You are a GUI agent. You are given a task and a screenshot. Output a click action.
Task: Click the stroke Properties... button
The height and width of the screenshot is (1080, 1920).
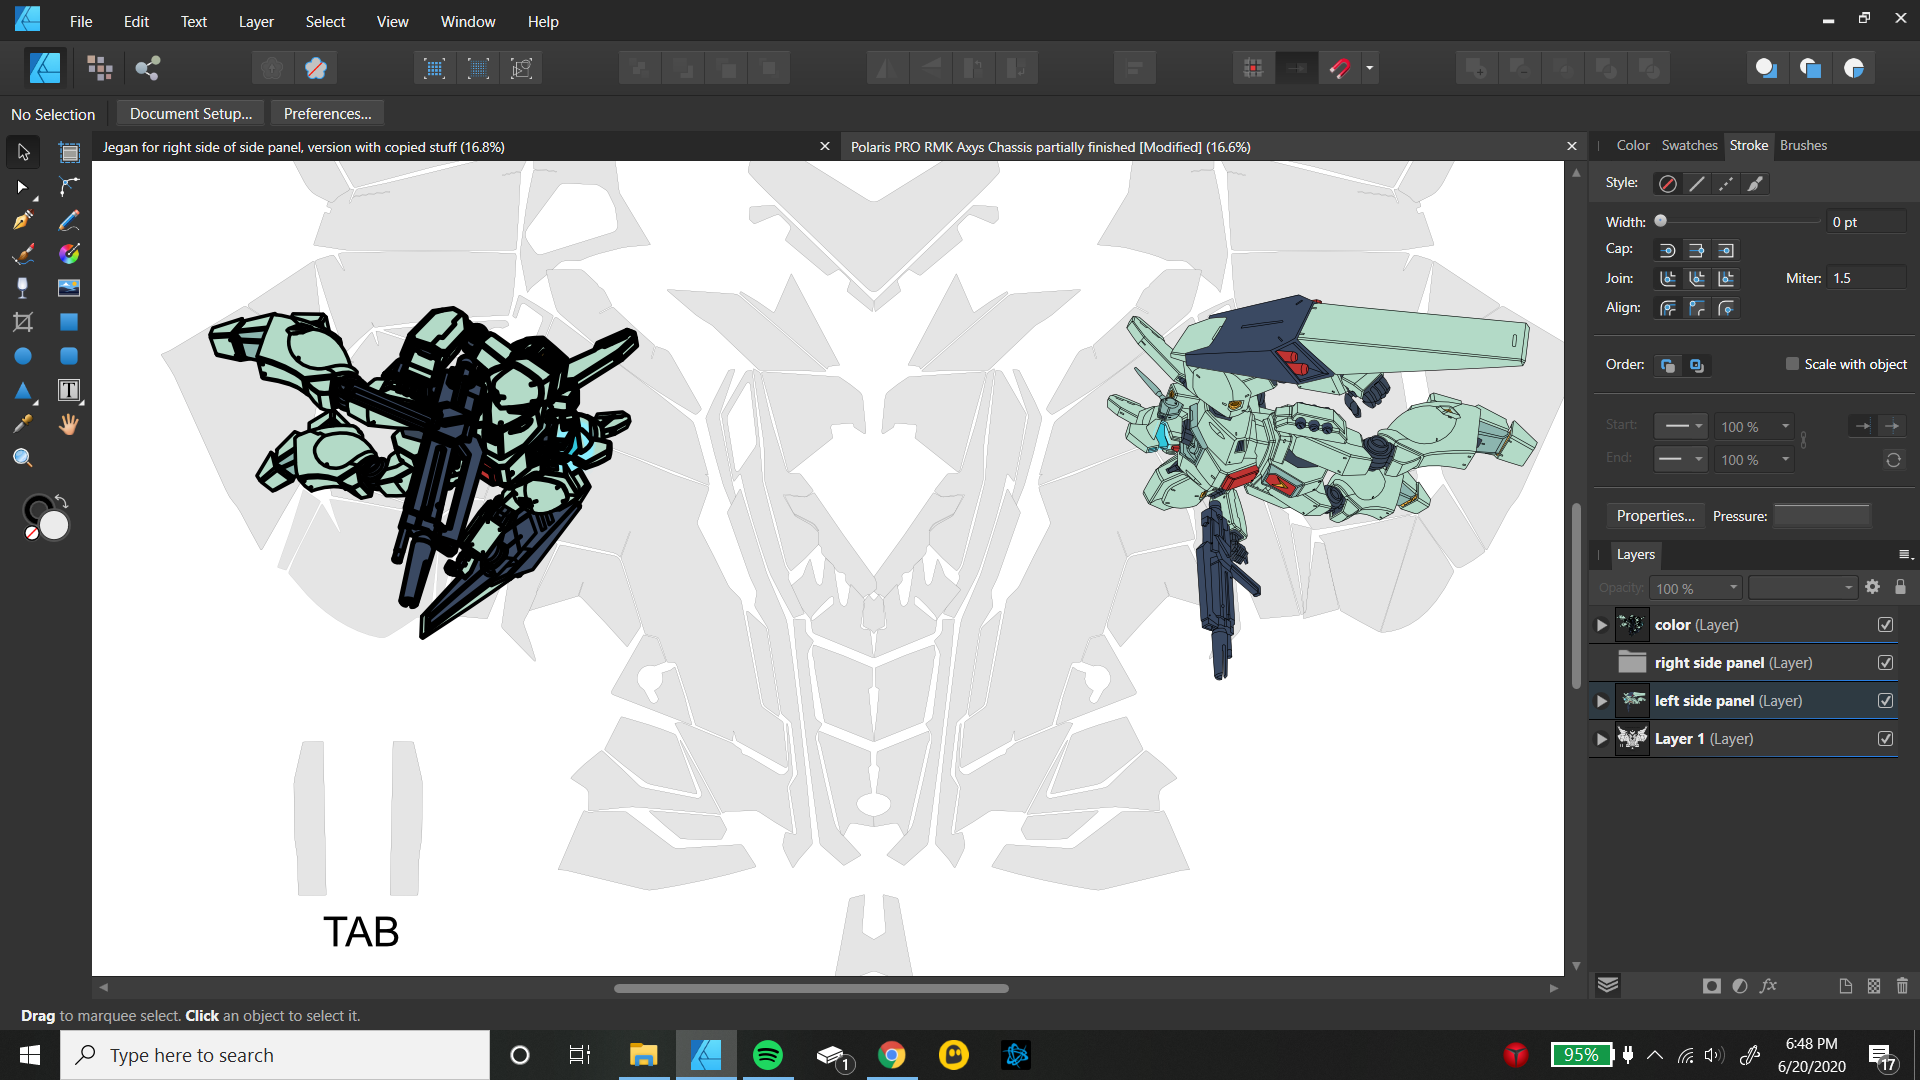pos(1655,516)
